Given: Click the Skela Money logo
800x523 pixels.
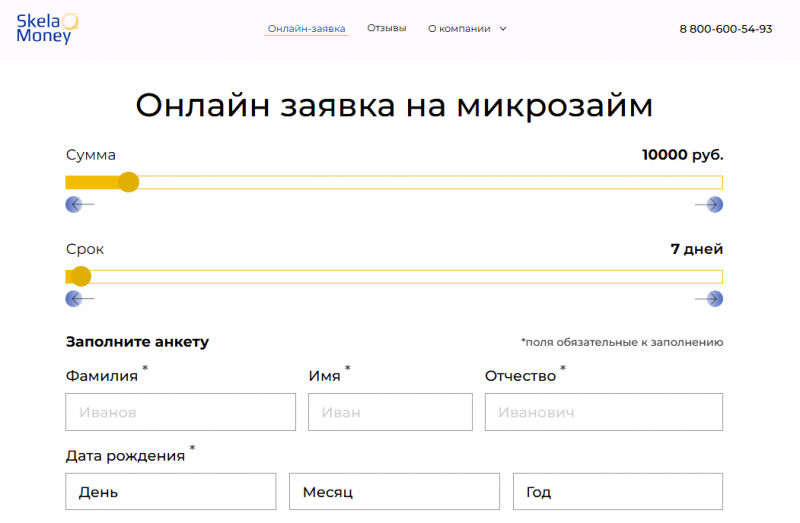Looking at the screenshot, I should (x=47, y=29).
